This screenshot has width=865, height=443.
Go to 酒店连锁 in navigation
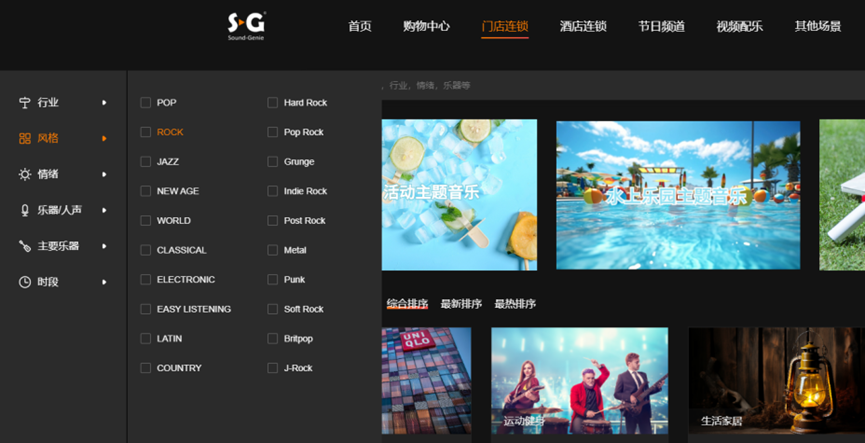click(583, 26)
